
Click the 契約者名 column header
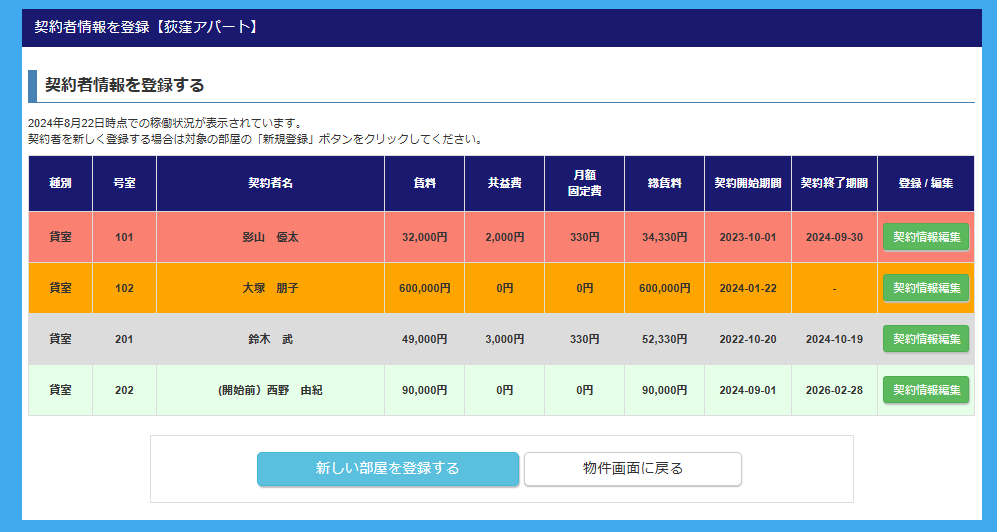(x=270, y=184)
